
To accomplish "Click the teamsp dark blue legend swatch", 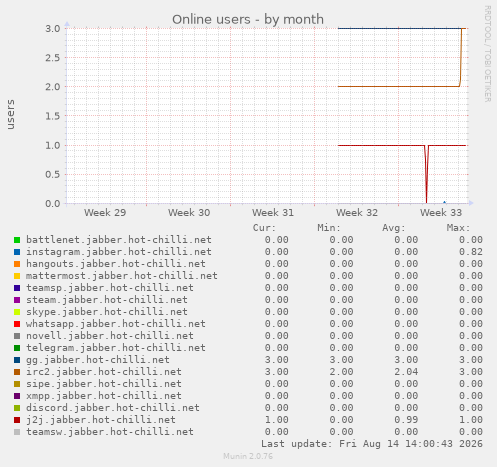I will click(17, 288).
